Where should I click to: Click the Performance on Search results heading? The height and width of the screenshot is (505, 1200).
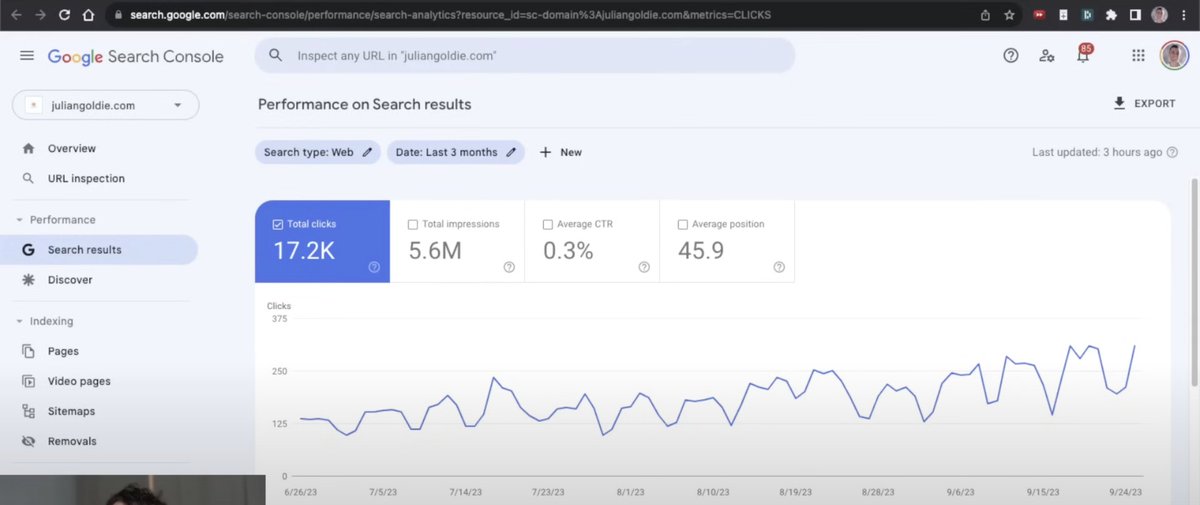365,104
